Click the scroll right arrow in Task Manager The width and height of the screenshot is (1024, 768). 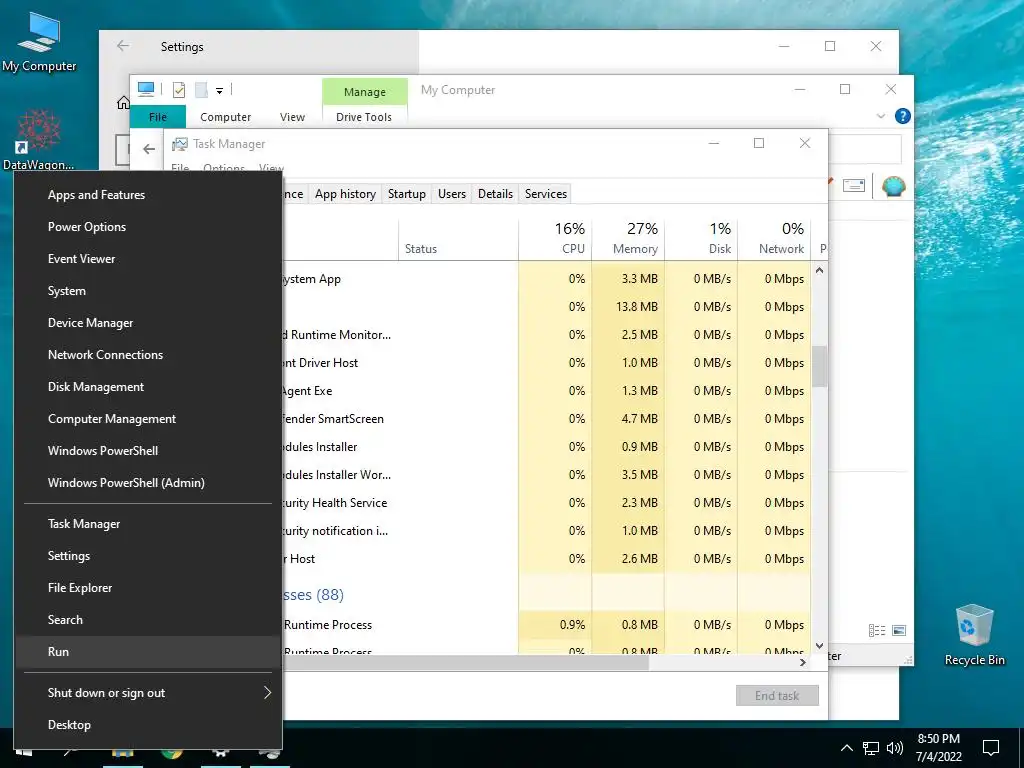(x=803, y=662)
